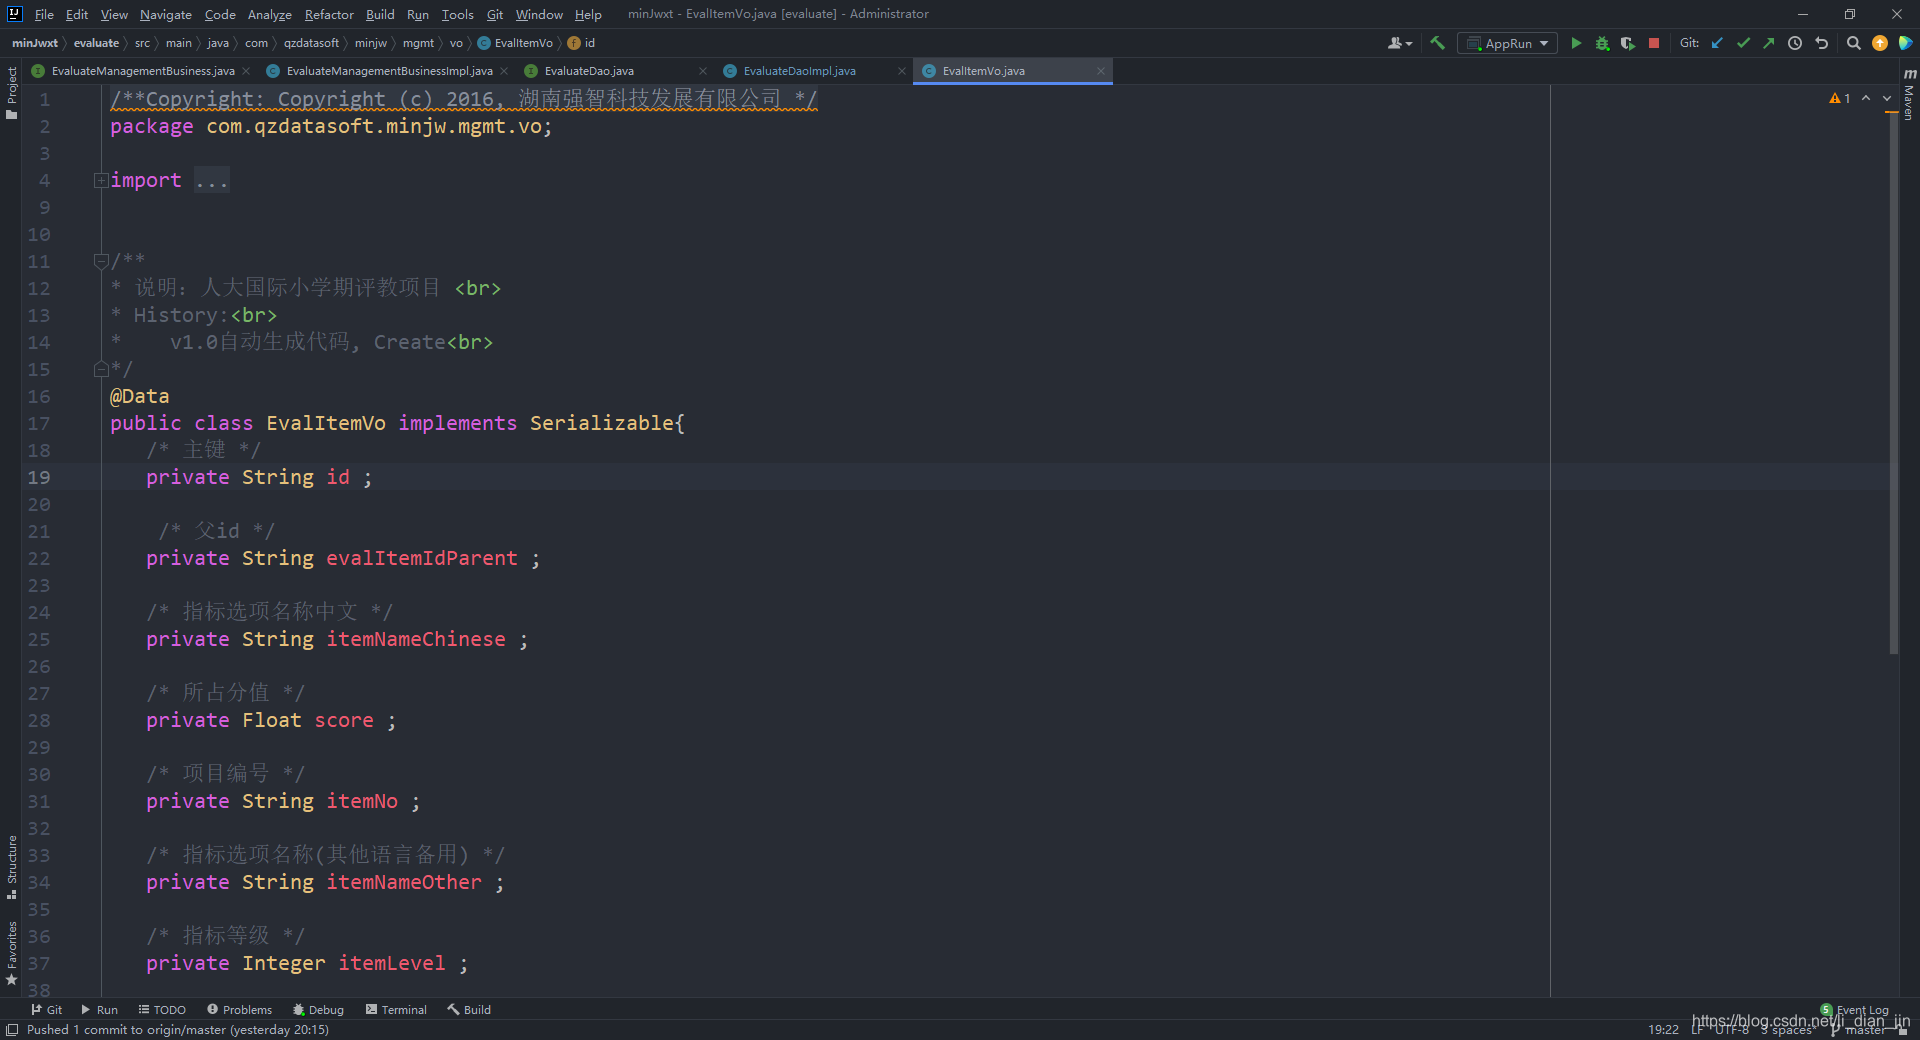Image resolution: width=1920 pixels, height=1040 pixels.
Task: Click the colorful plugin icon at toolbar end
Action: [1905, 43]
